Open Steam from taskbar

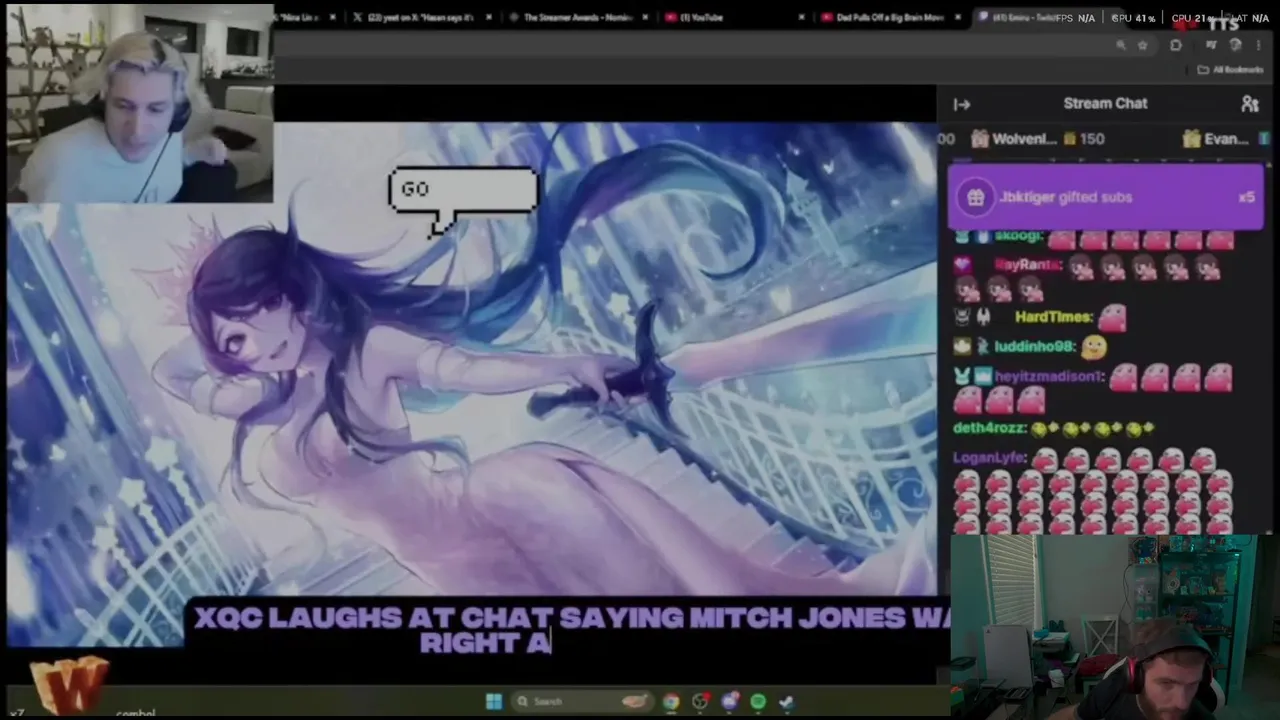787,701
